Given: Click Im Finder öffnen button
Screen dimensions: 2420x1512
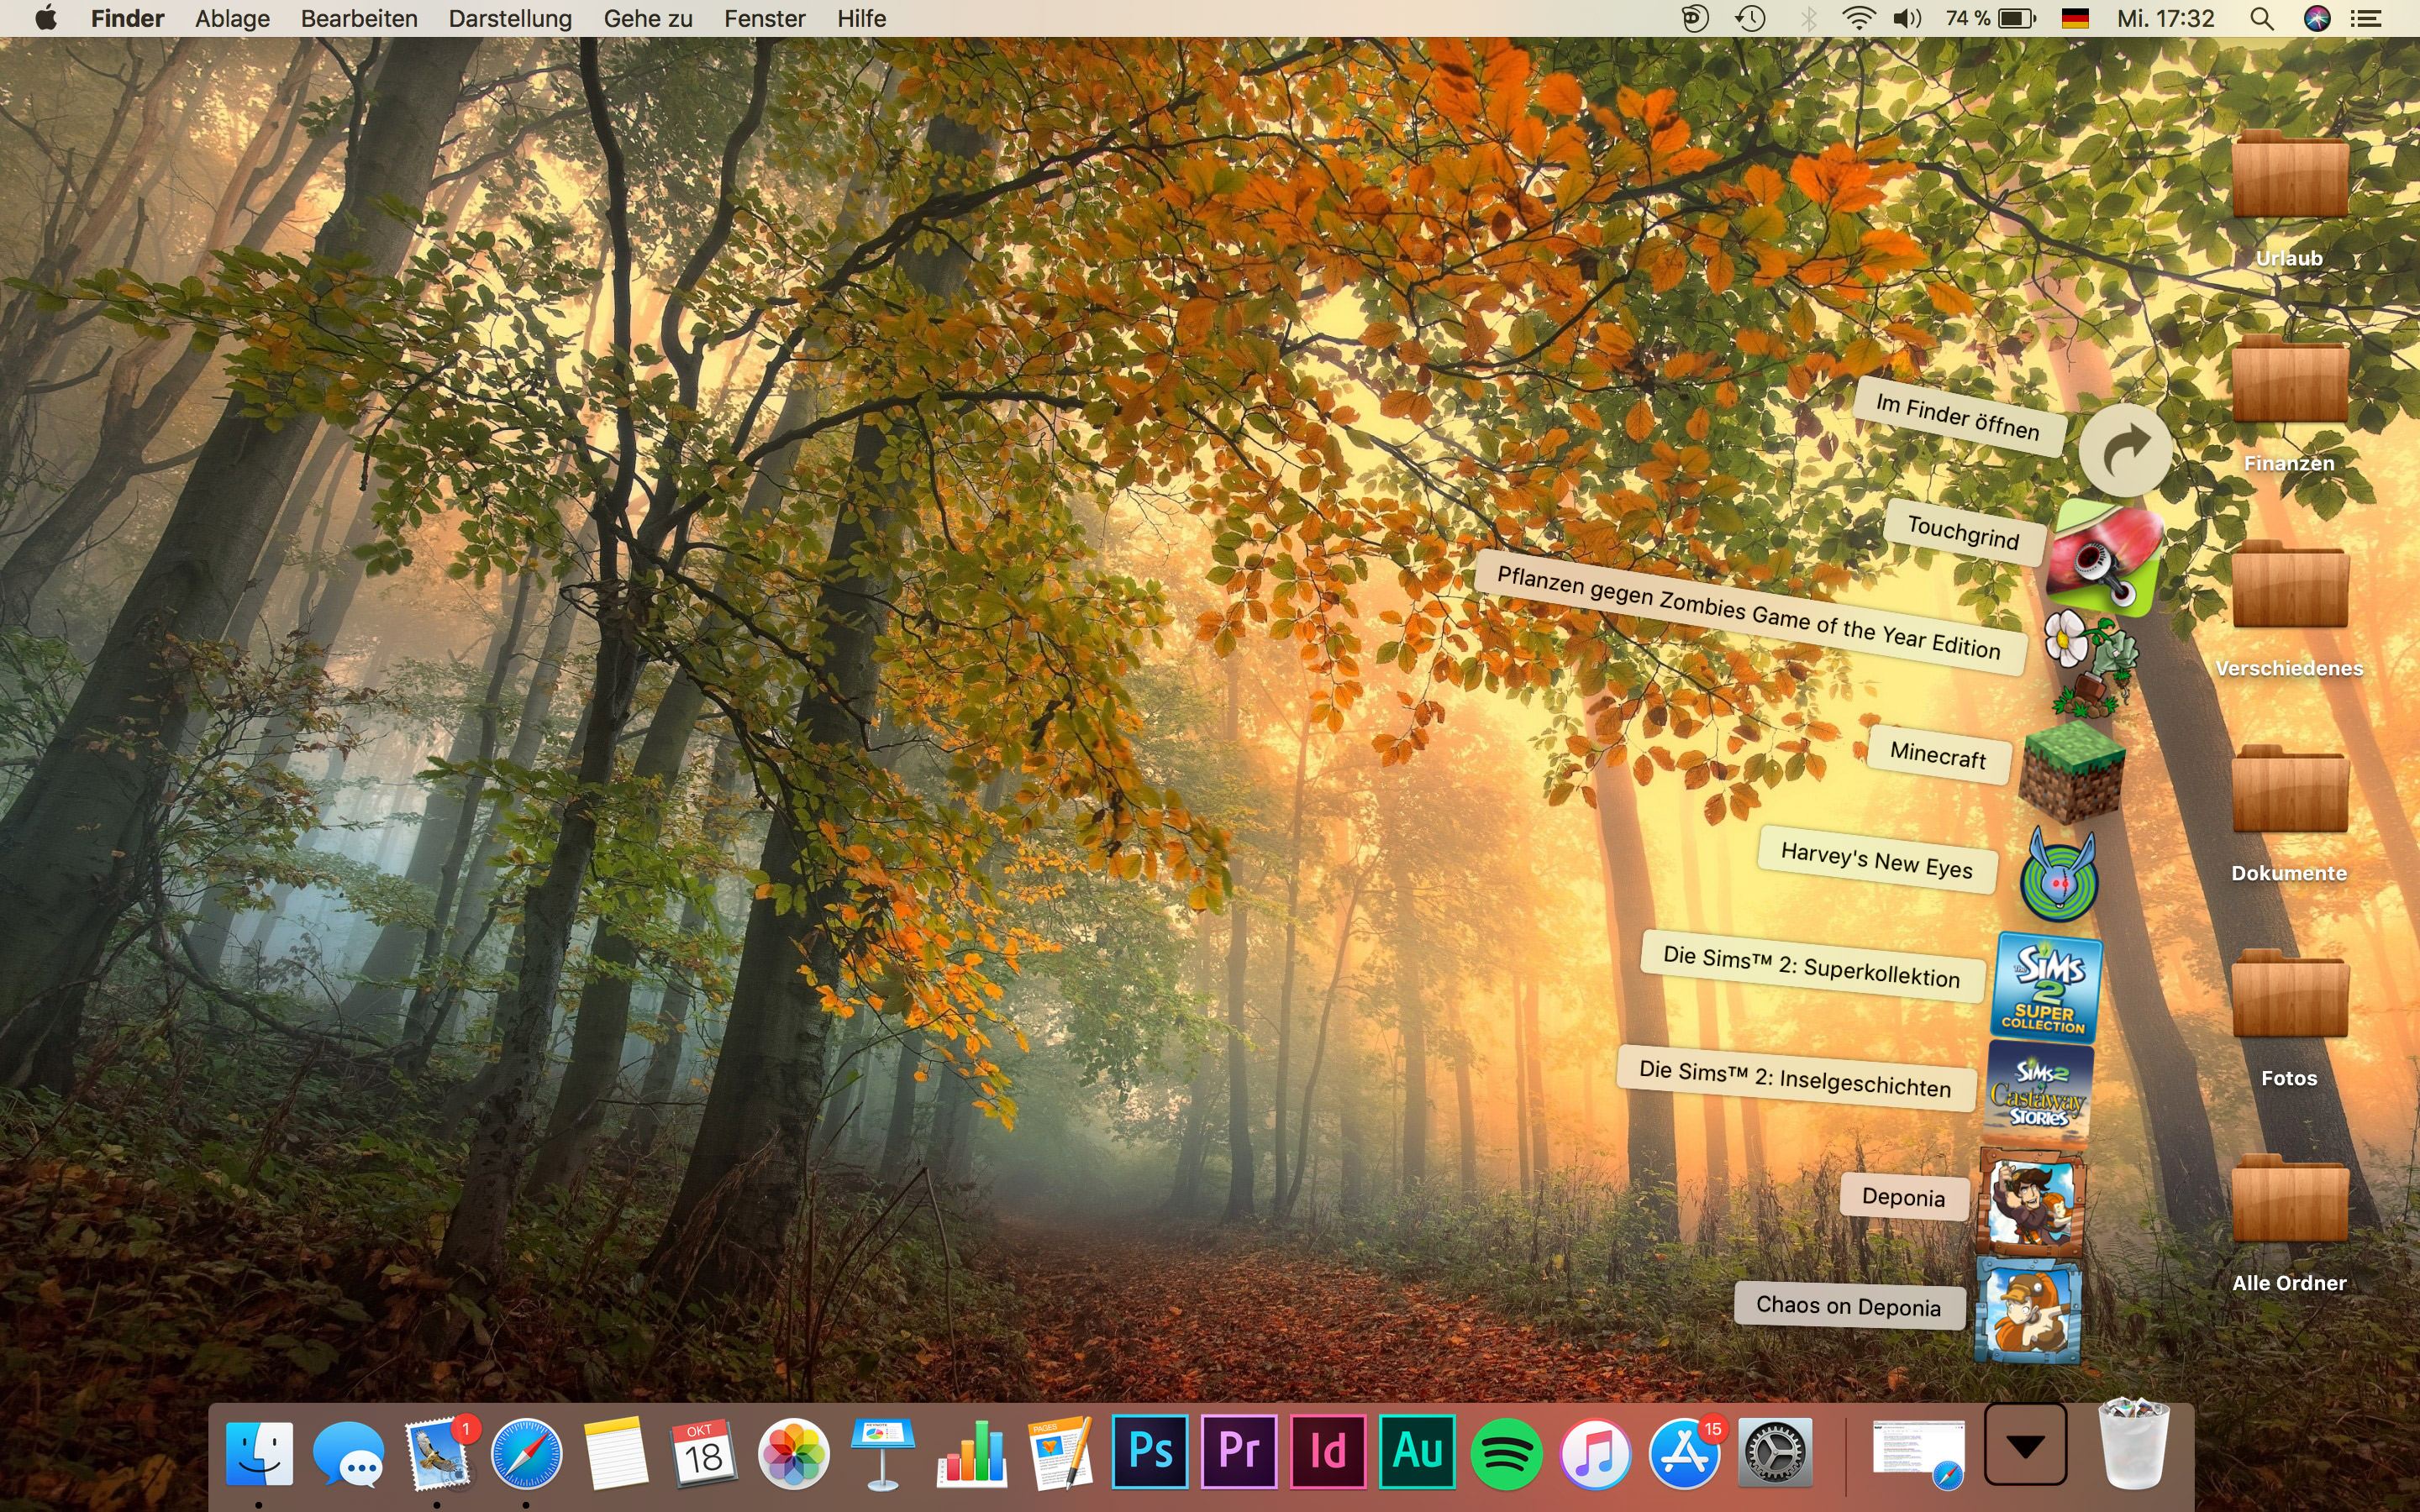Looking at the screenshot, I should point(2125,451).
